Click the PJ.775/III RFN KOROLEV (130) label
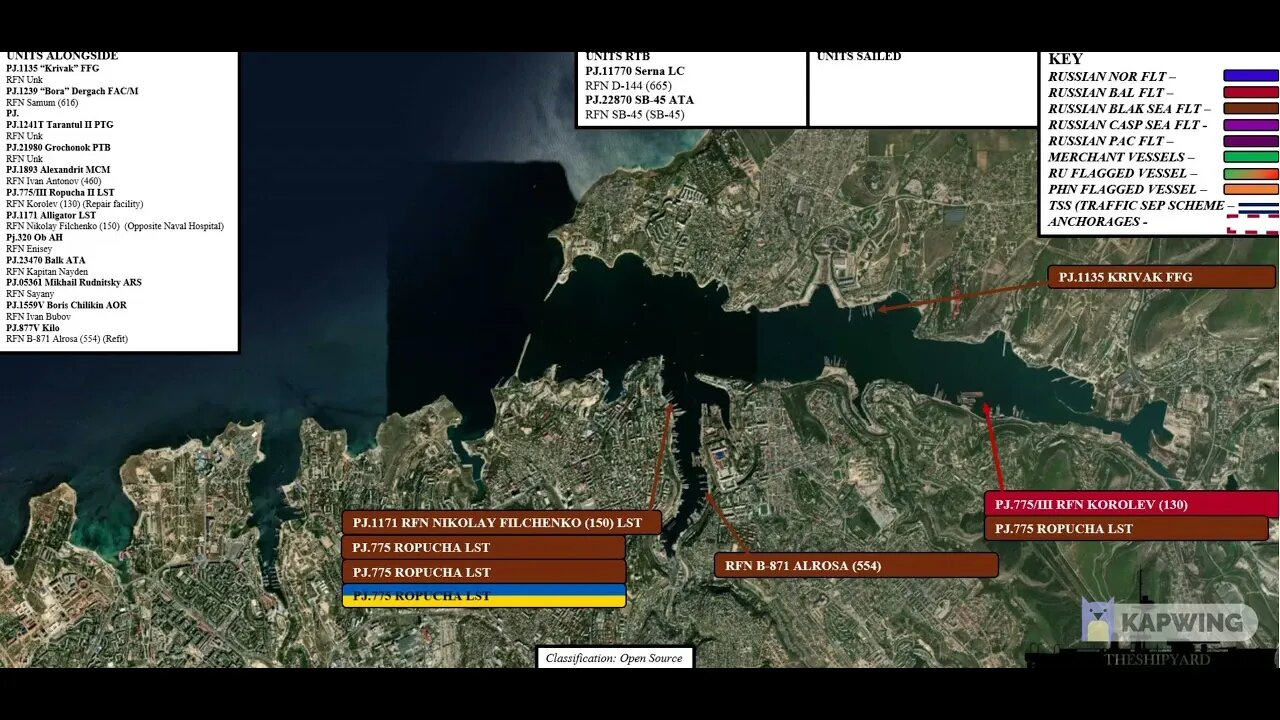1280x720 pixels. (1132, 504)
